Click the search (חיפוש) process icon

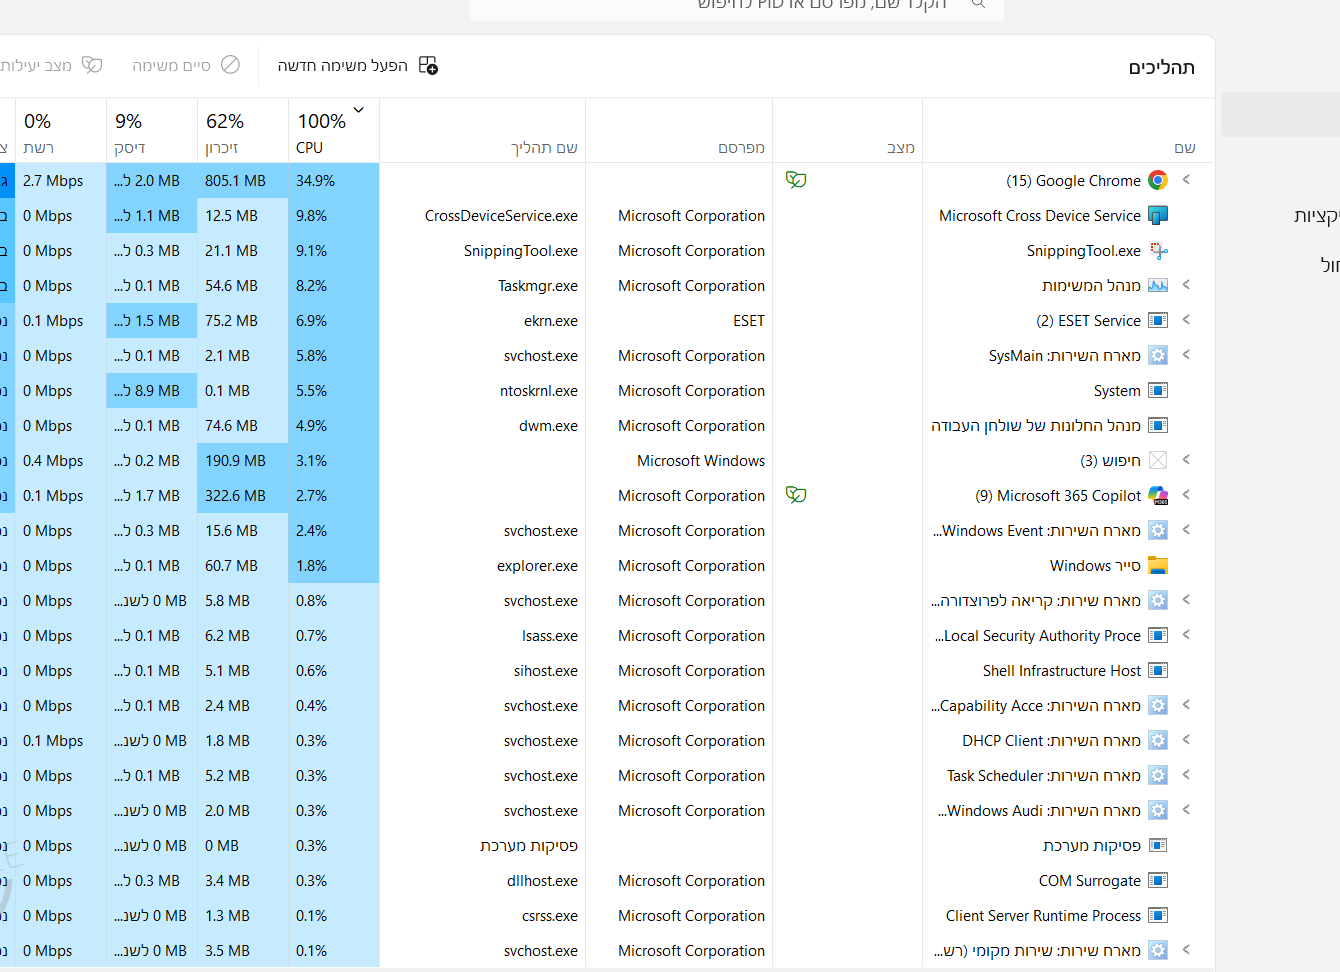coord(1158,460)
